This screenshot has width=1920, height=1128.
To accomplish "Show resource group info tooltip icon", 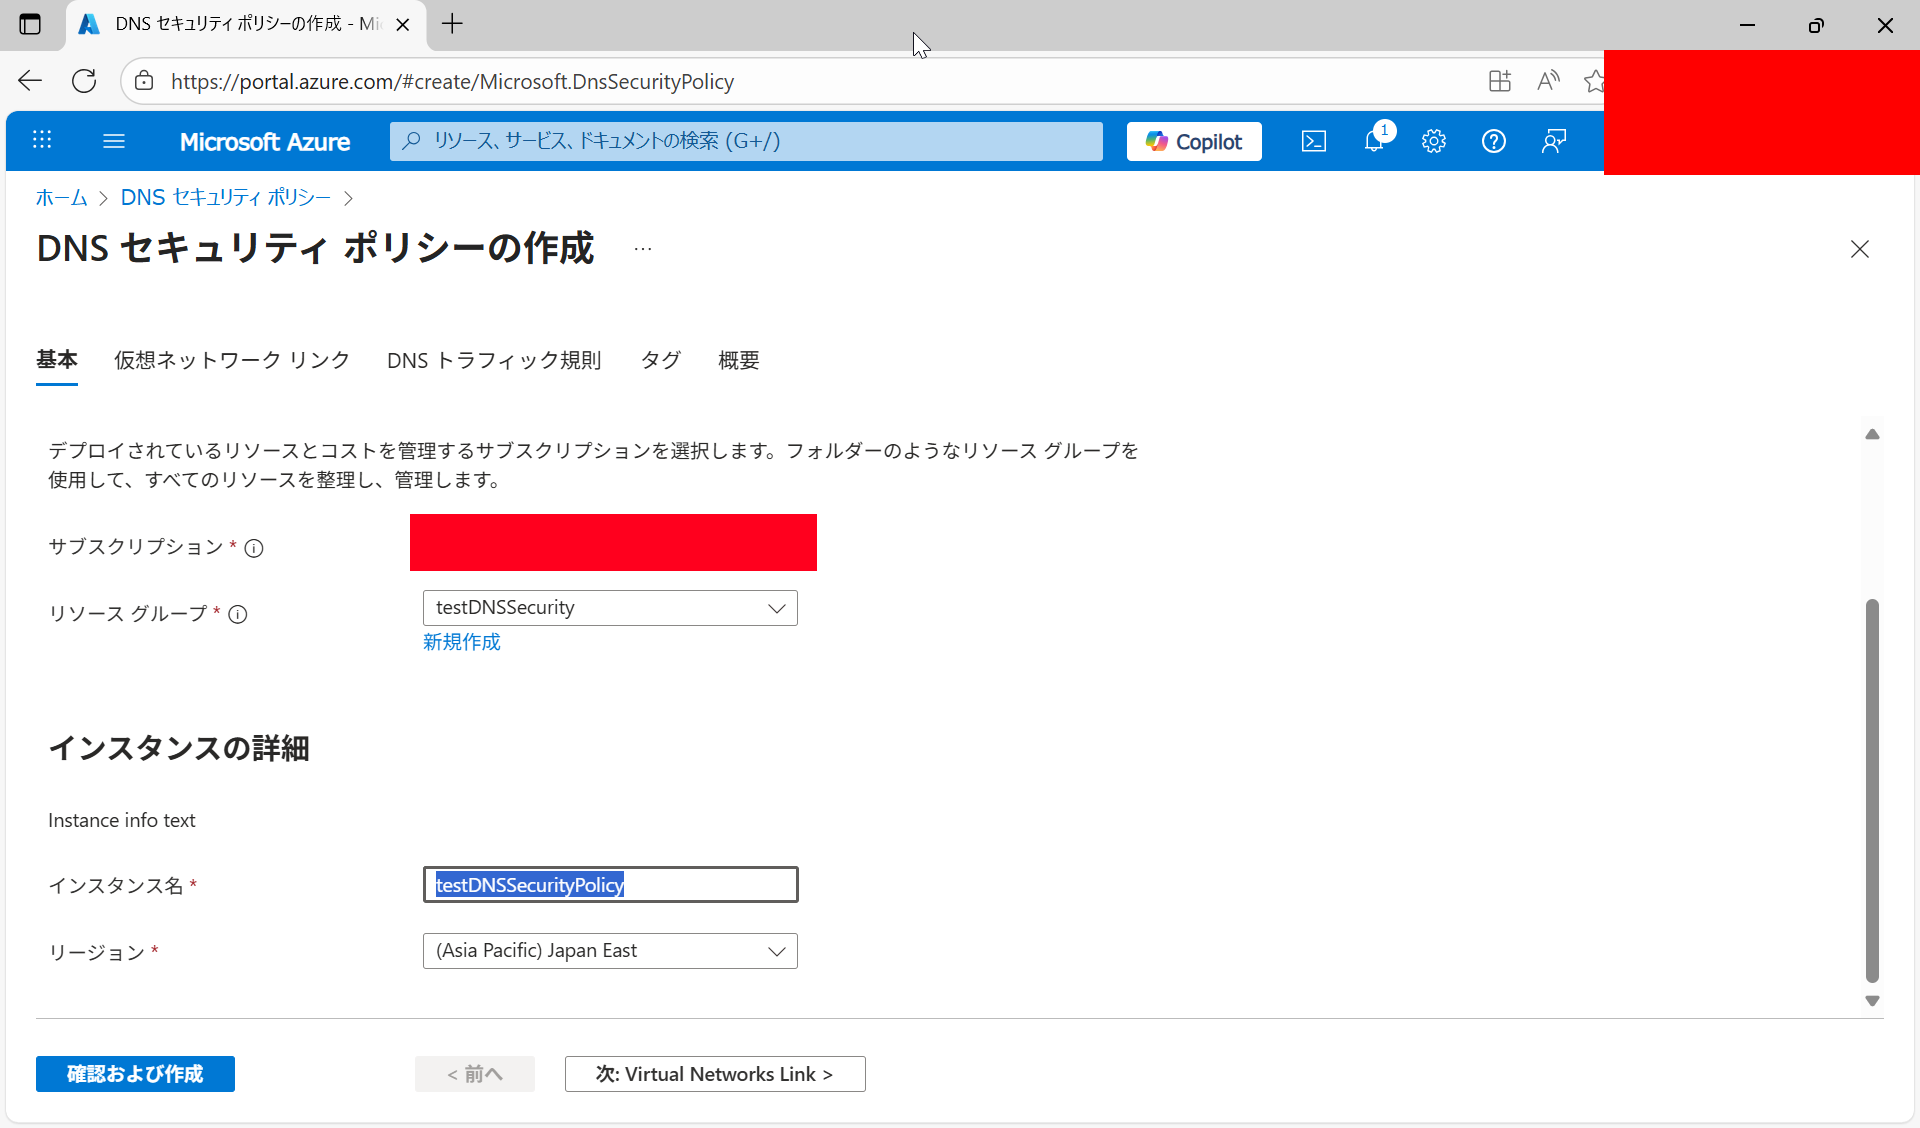I will (238, 615).
